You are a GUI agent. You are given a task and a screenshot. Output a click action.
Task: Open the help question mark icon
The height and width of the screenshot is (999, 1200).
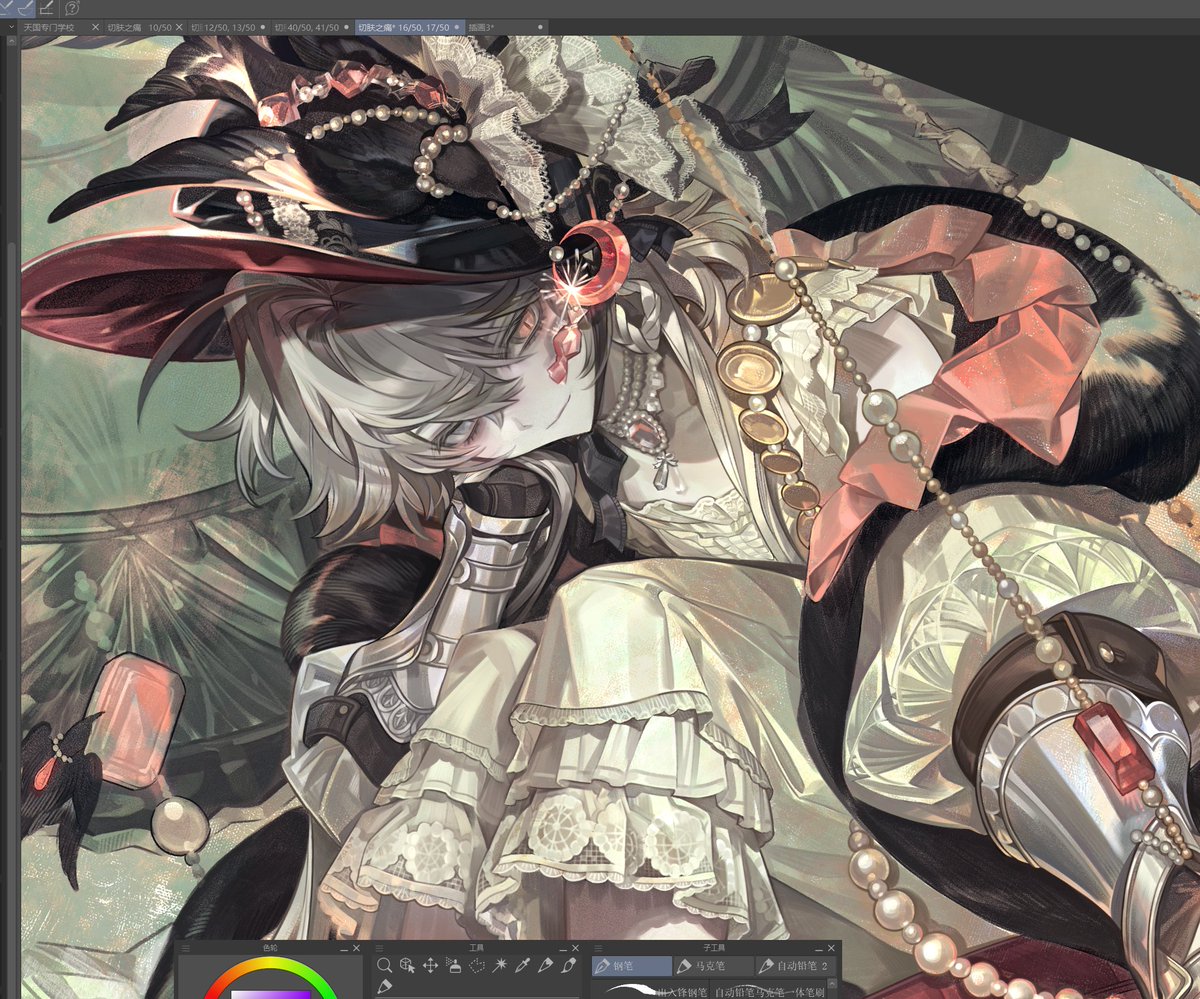pyautogui.click(x=72, y=8)
